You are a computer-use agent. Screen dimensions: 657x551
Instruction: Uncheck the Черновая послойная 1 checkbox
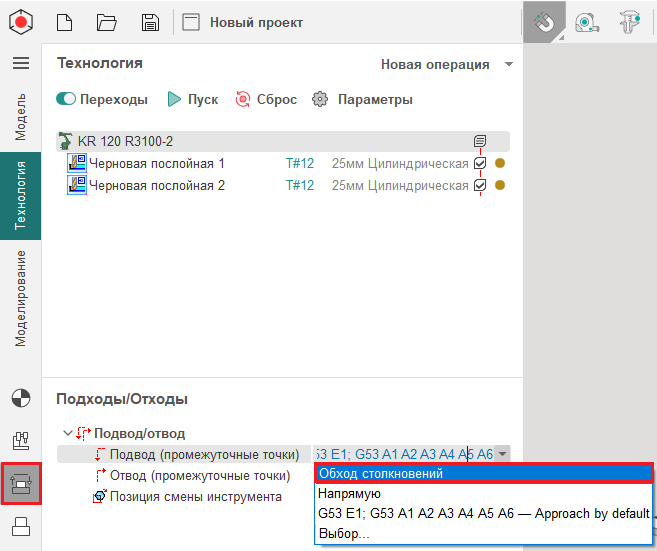point(480,163)
